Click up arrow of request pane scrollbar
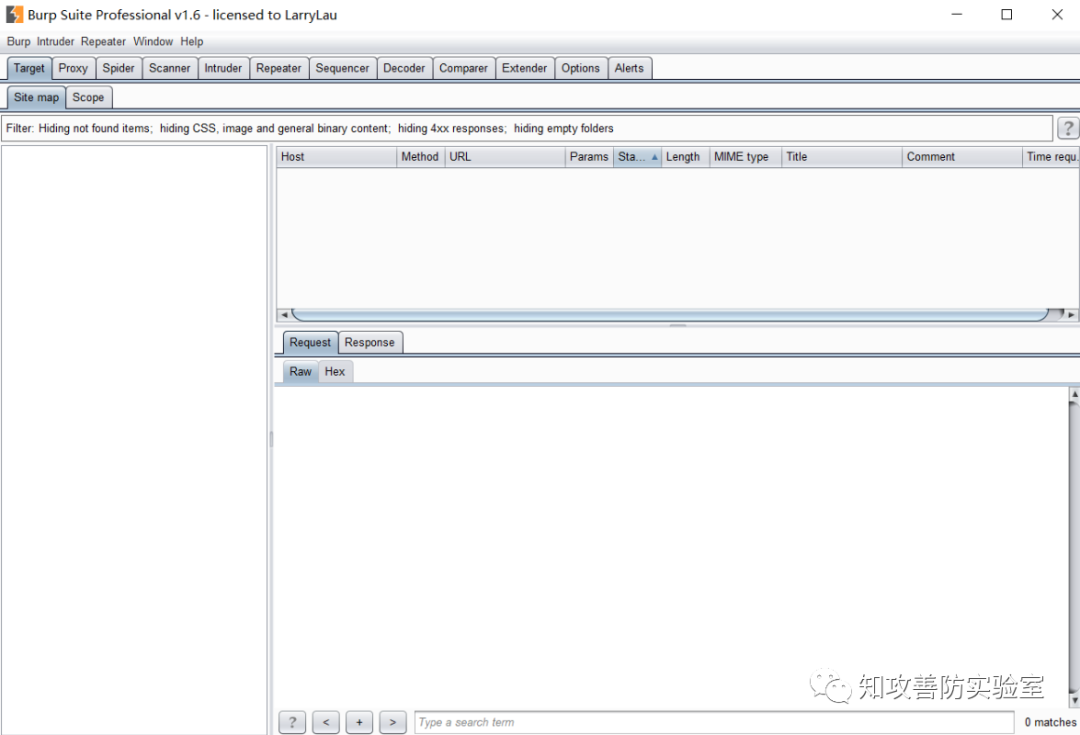 point(1074,394)
